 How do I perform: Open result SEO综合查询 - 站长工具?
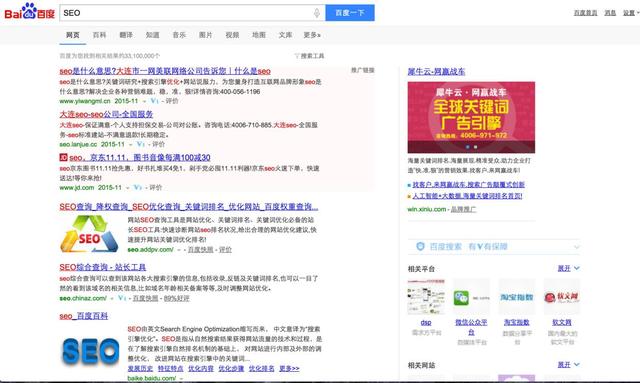tap(103, 267)
